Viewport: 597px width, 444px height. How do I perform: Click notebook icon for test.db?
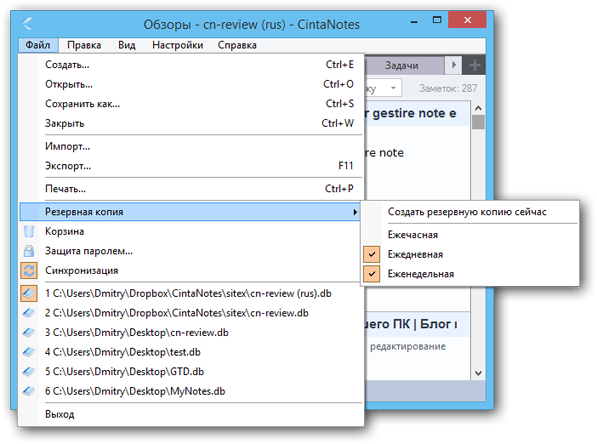29,352
